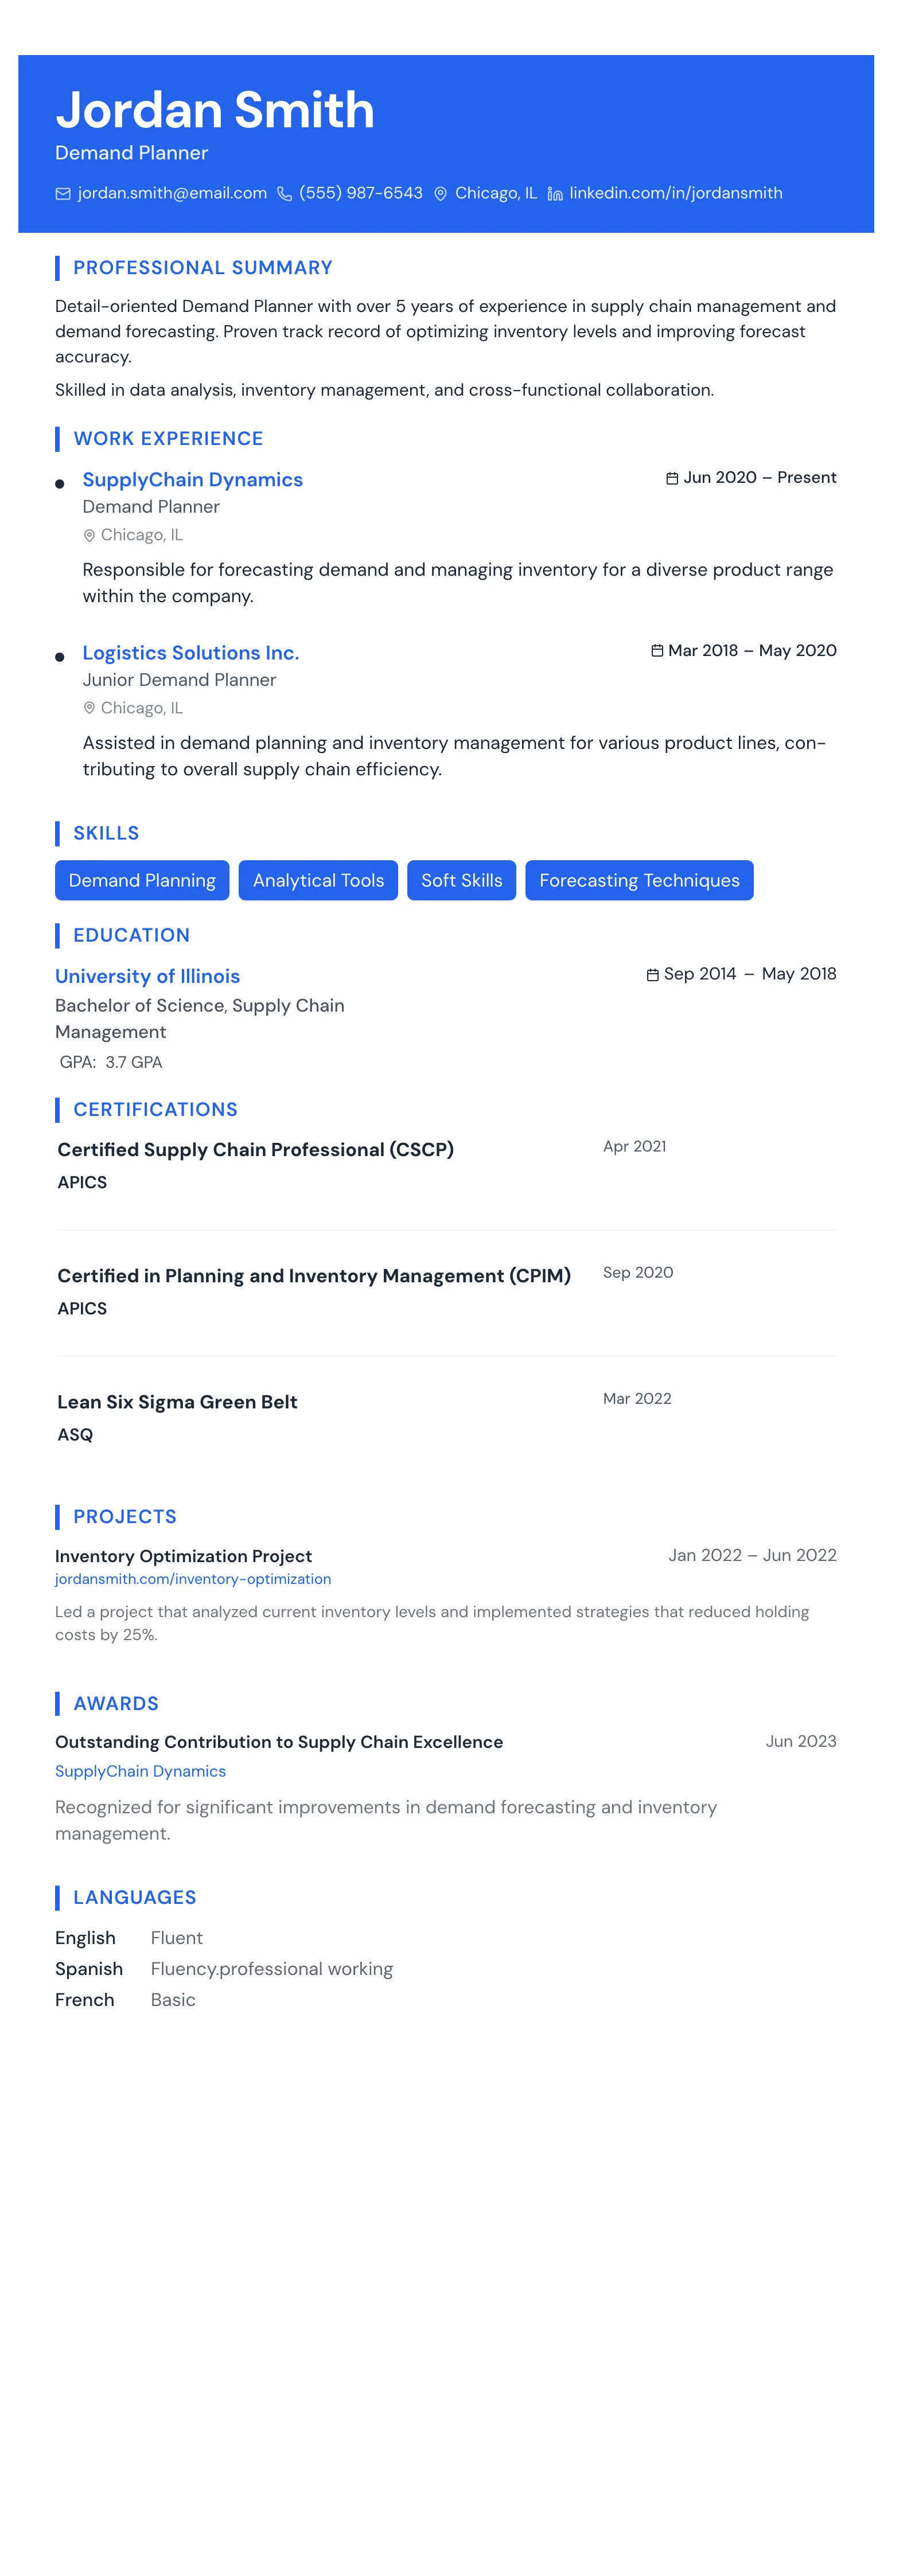Select the Analytical Tools skill tag
This screenshot has height=2576, width=911.
coord(318,880)
